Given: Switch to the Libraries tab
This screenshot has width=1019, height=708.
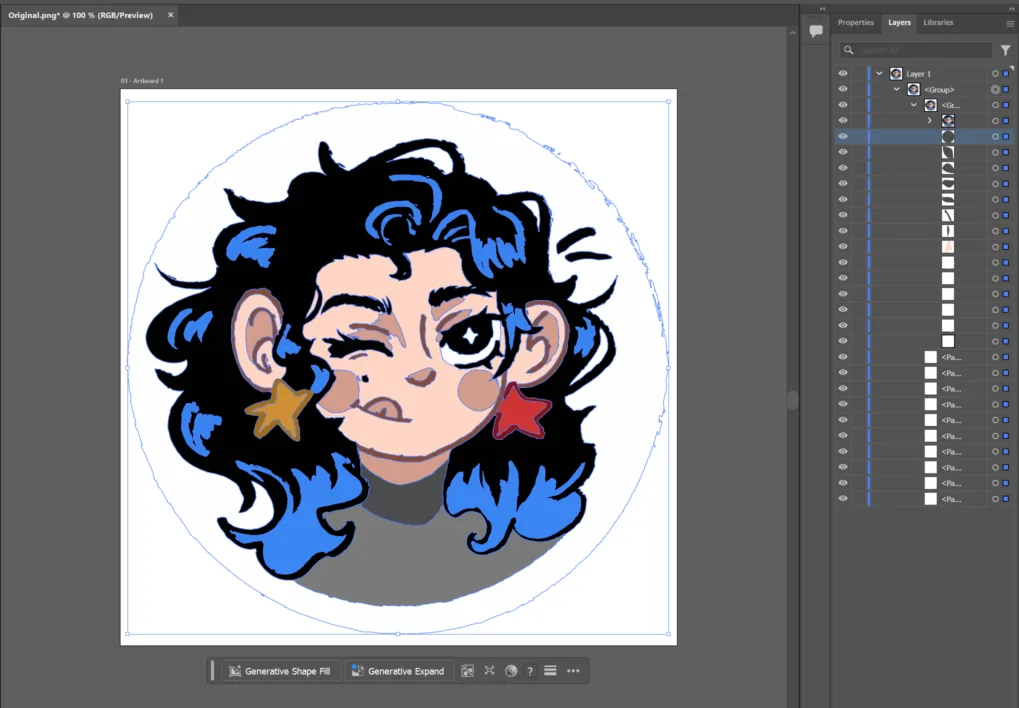Looking at the screenshot, I should pyautogui.click(x=938, y=22).
